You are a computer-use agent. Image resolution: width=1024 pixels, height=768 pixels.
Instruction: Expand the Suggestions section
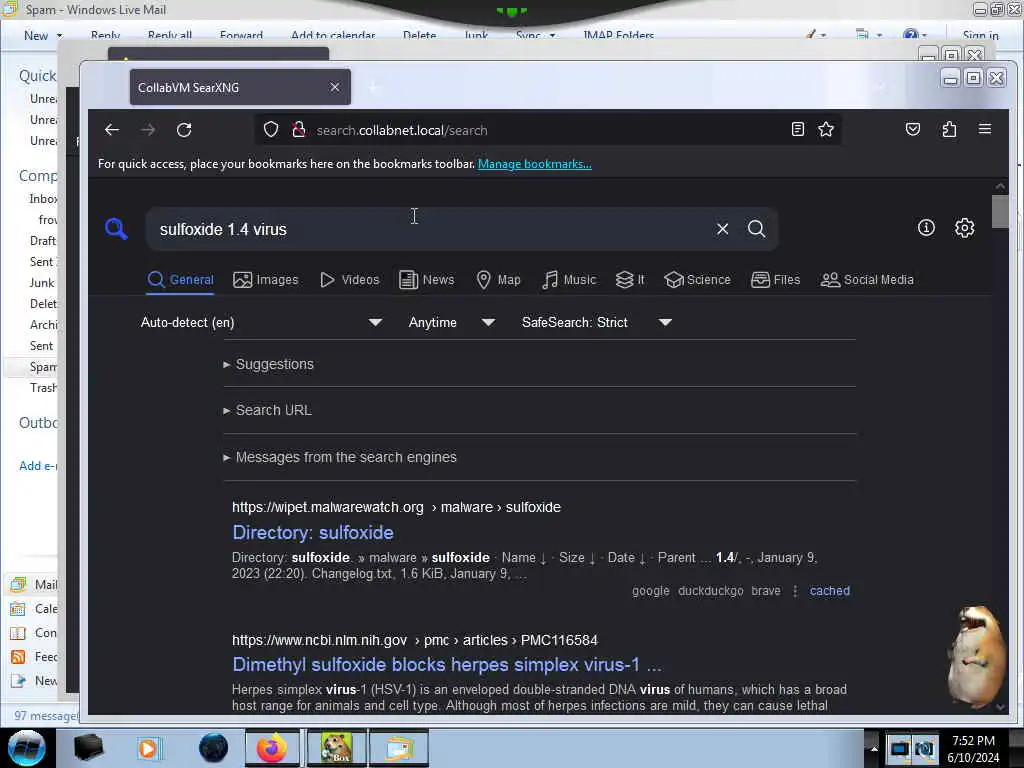tap(268, 364)
